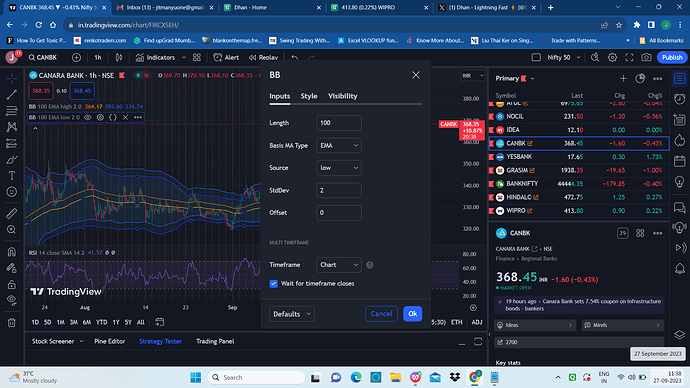Viewport: 690px width, 388px height.
Task: Open the Basis MA Type EMA dropdown
Action: (x=339, y=146)
